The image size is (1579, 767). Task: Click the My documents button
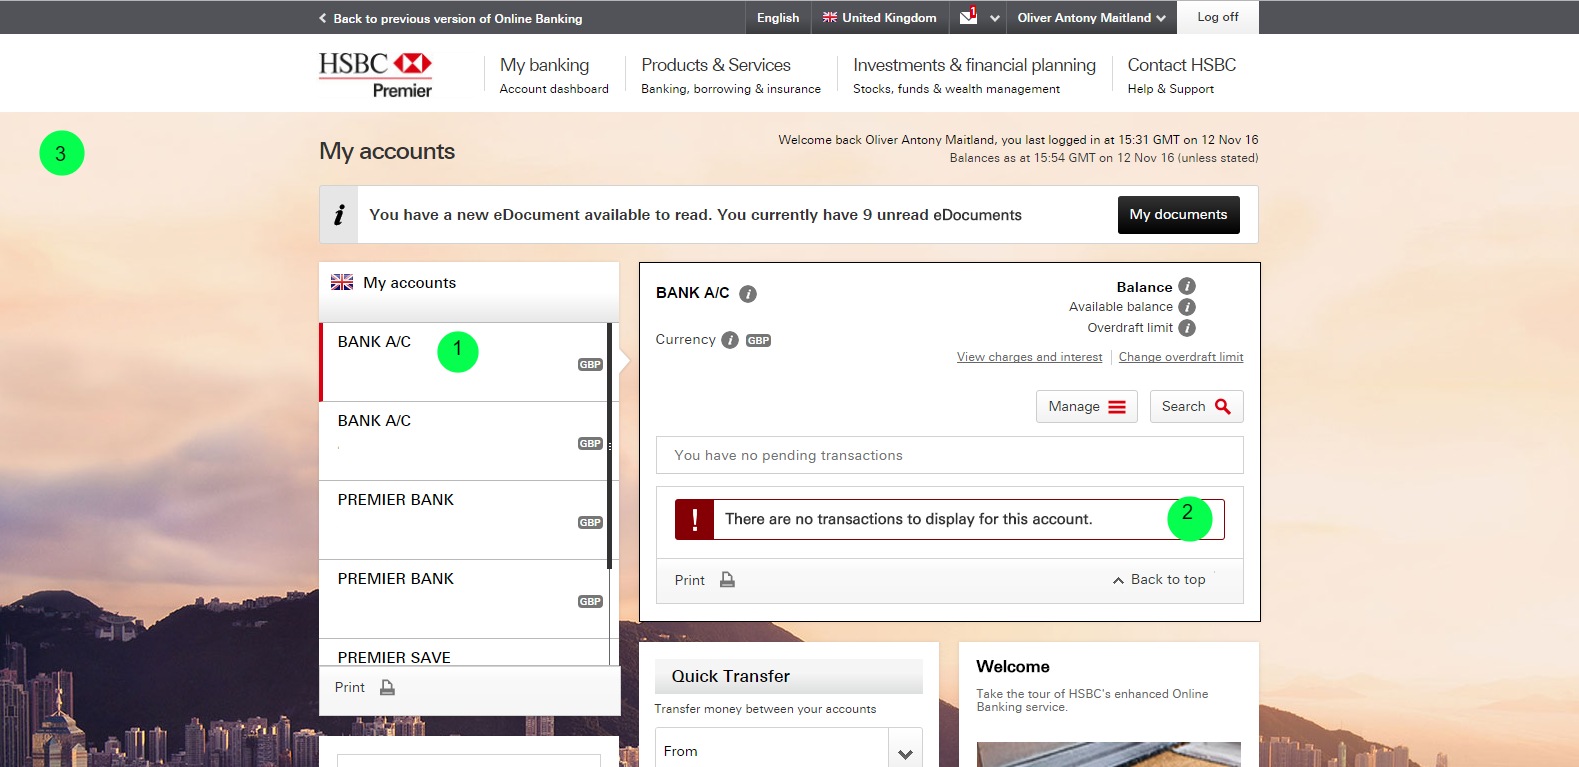(x=1178, y=215)
